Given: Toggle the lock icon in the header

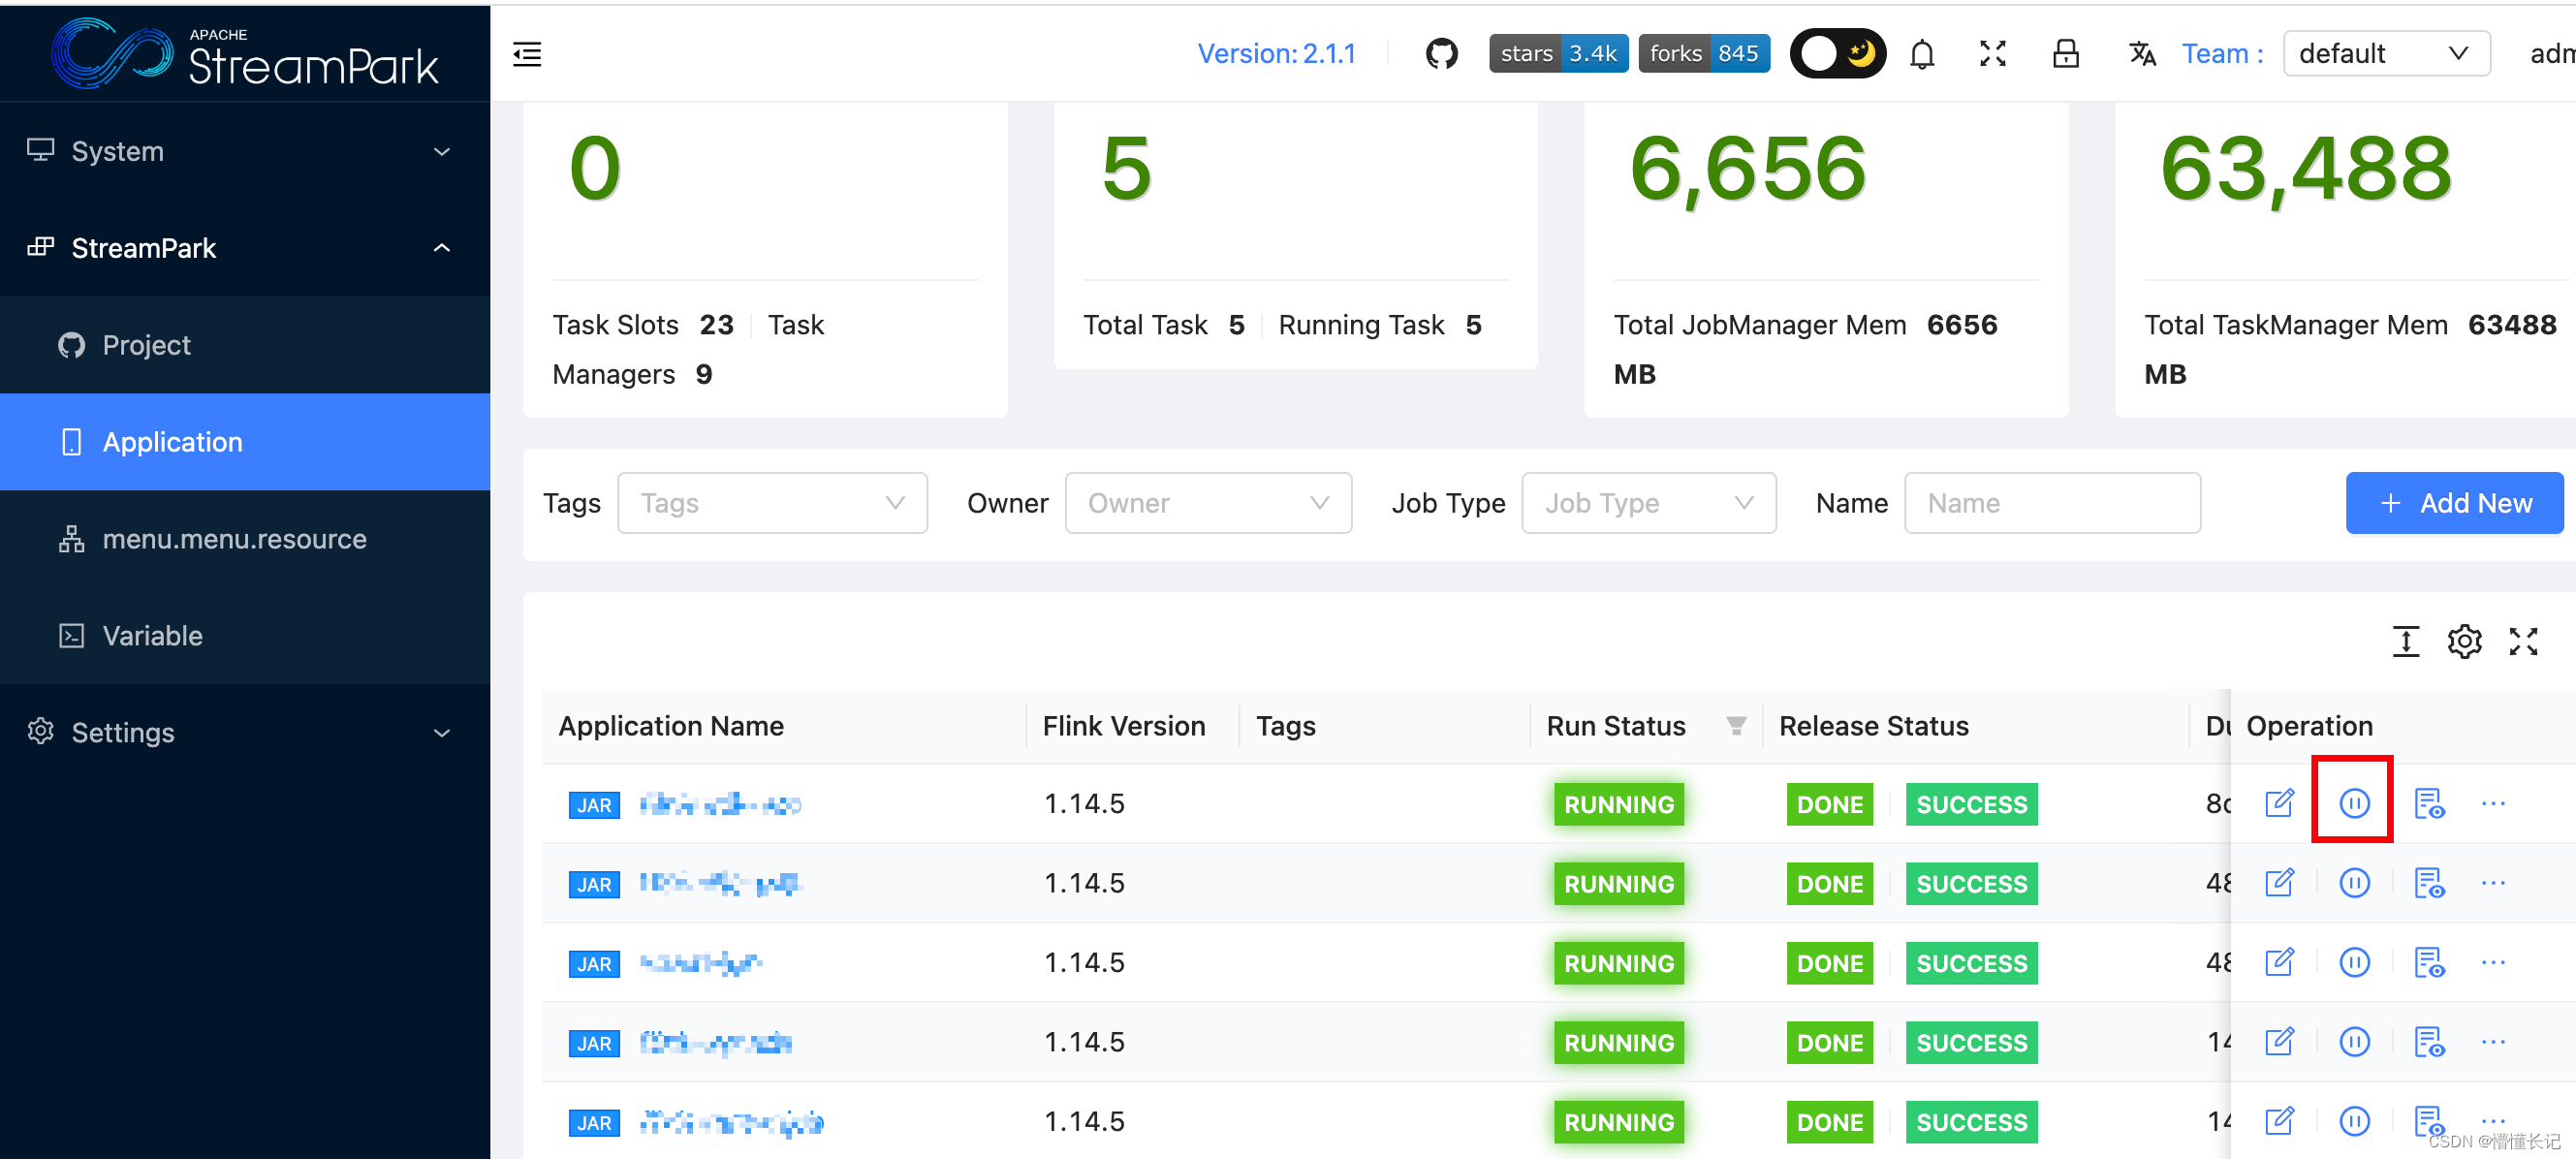Looking at the screenshot, I should 2066,53.
